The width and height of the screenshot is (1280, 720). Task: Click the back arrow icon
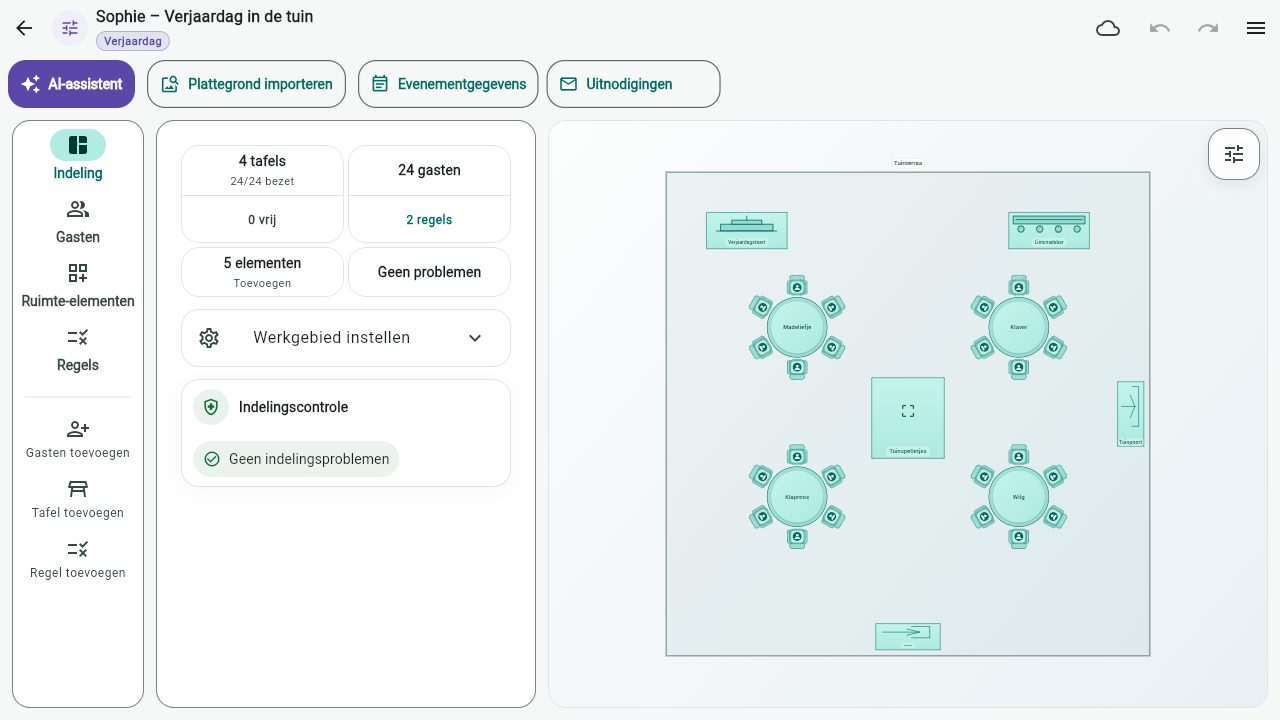[24, 28]
